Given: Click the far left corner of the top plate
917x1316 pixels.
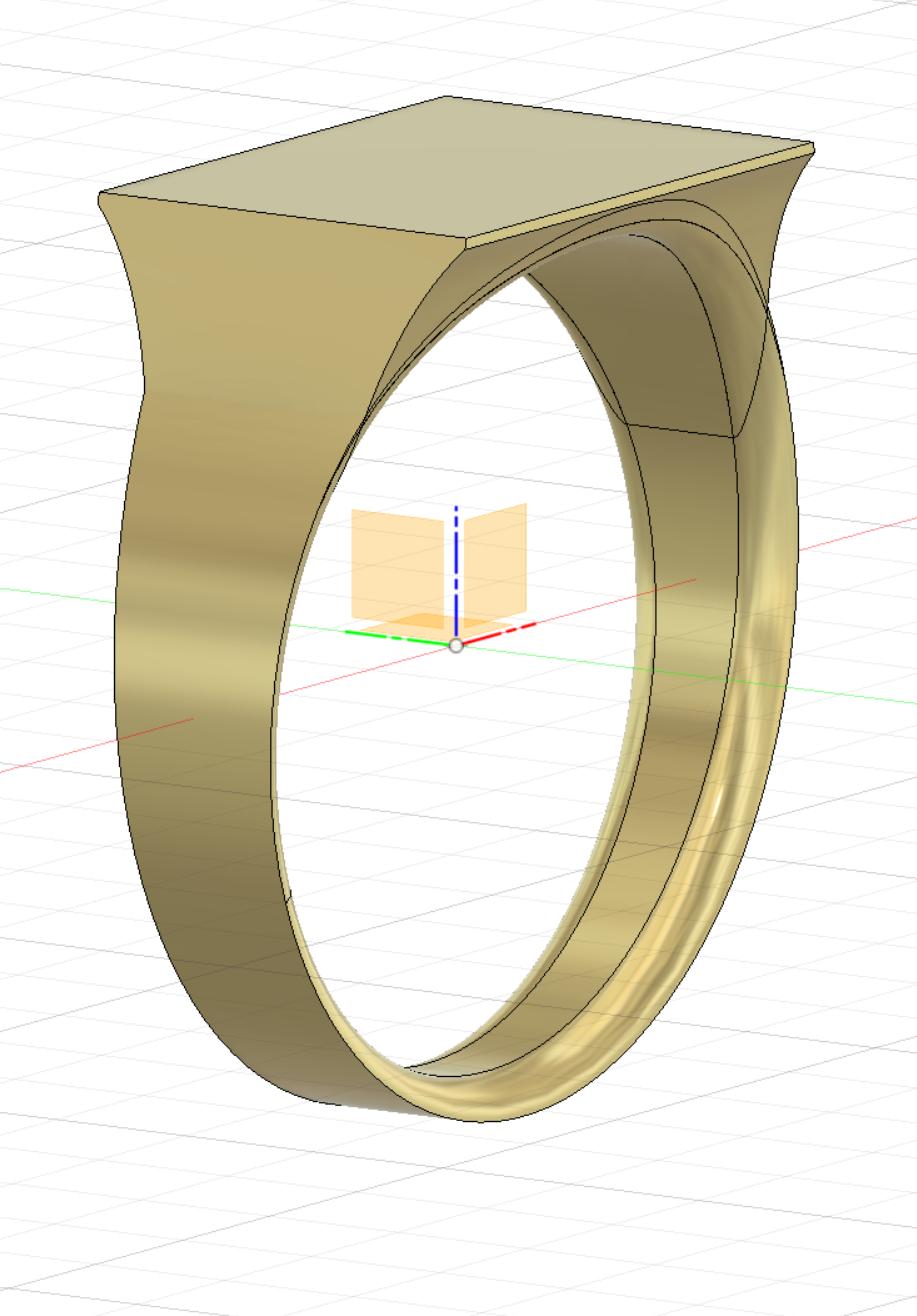Looking at the screenshot, I should coord(101,195).
